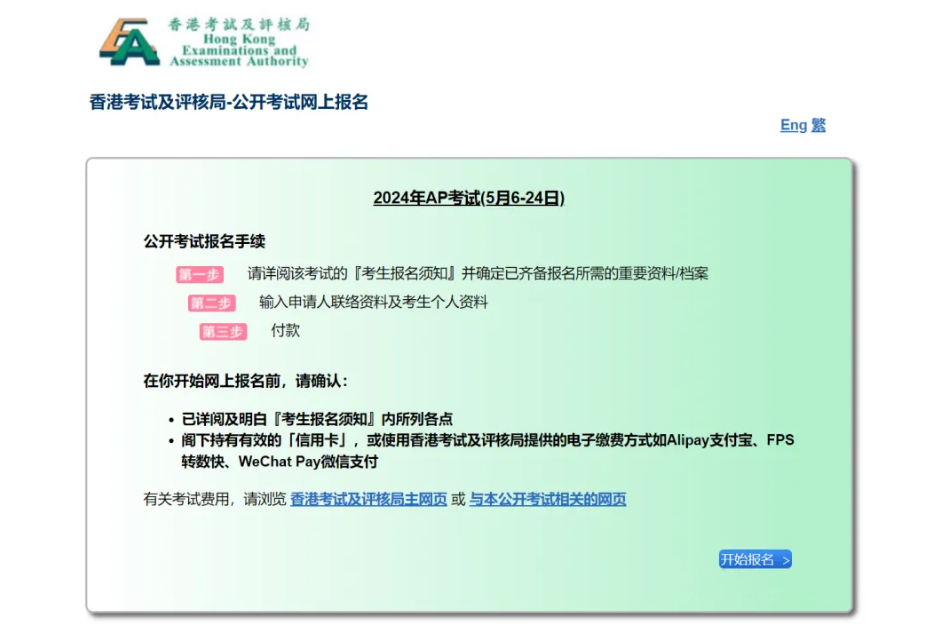Click the bullet about 信用卡 and Alipay支付宝
The image size is (927, 628).
coord(488,451)
